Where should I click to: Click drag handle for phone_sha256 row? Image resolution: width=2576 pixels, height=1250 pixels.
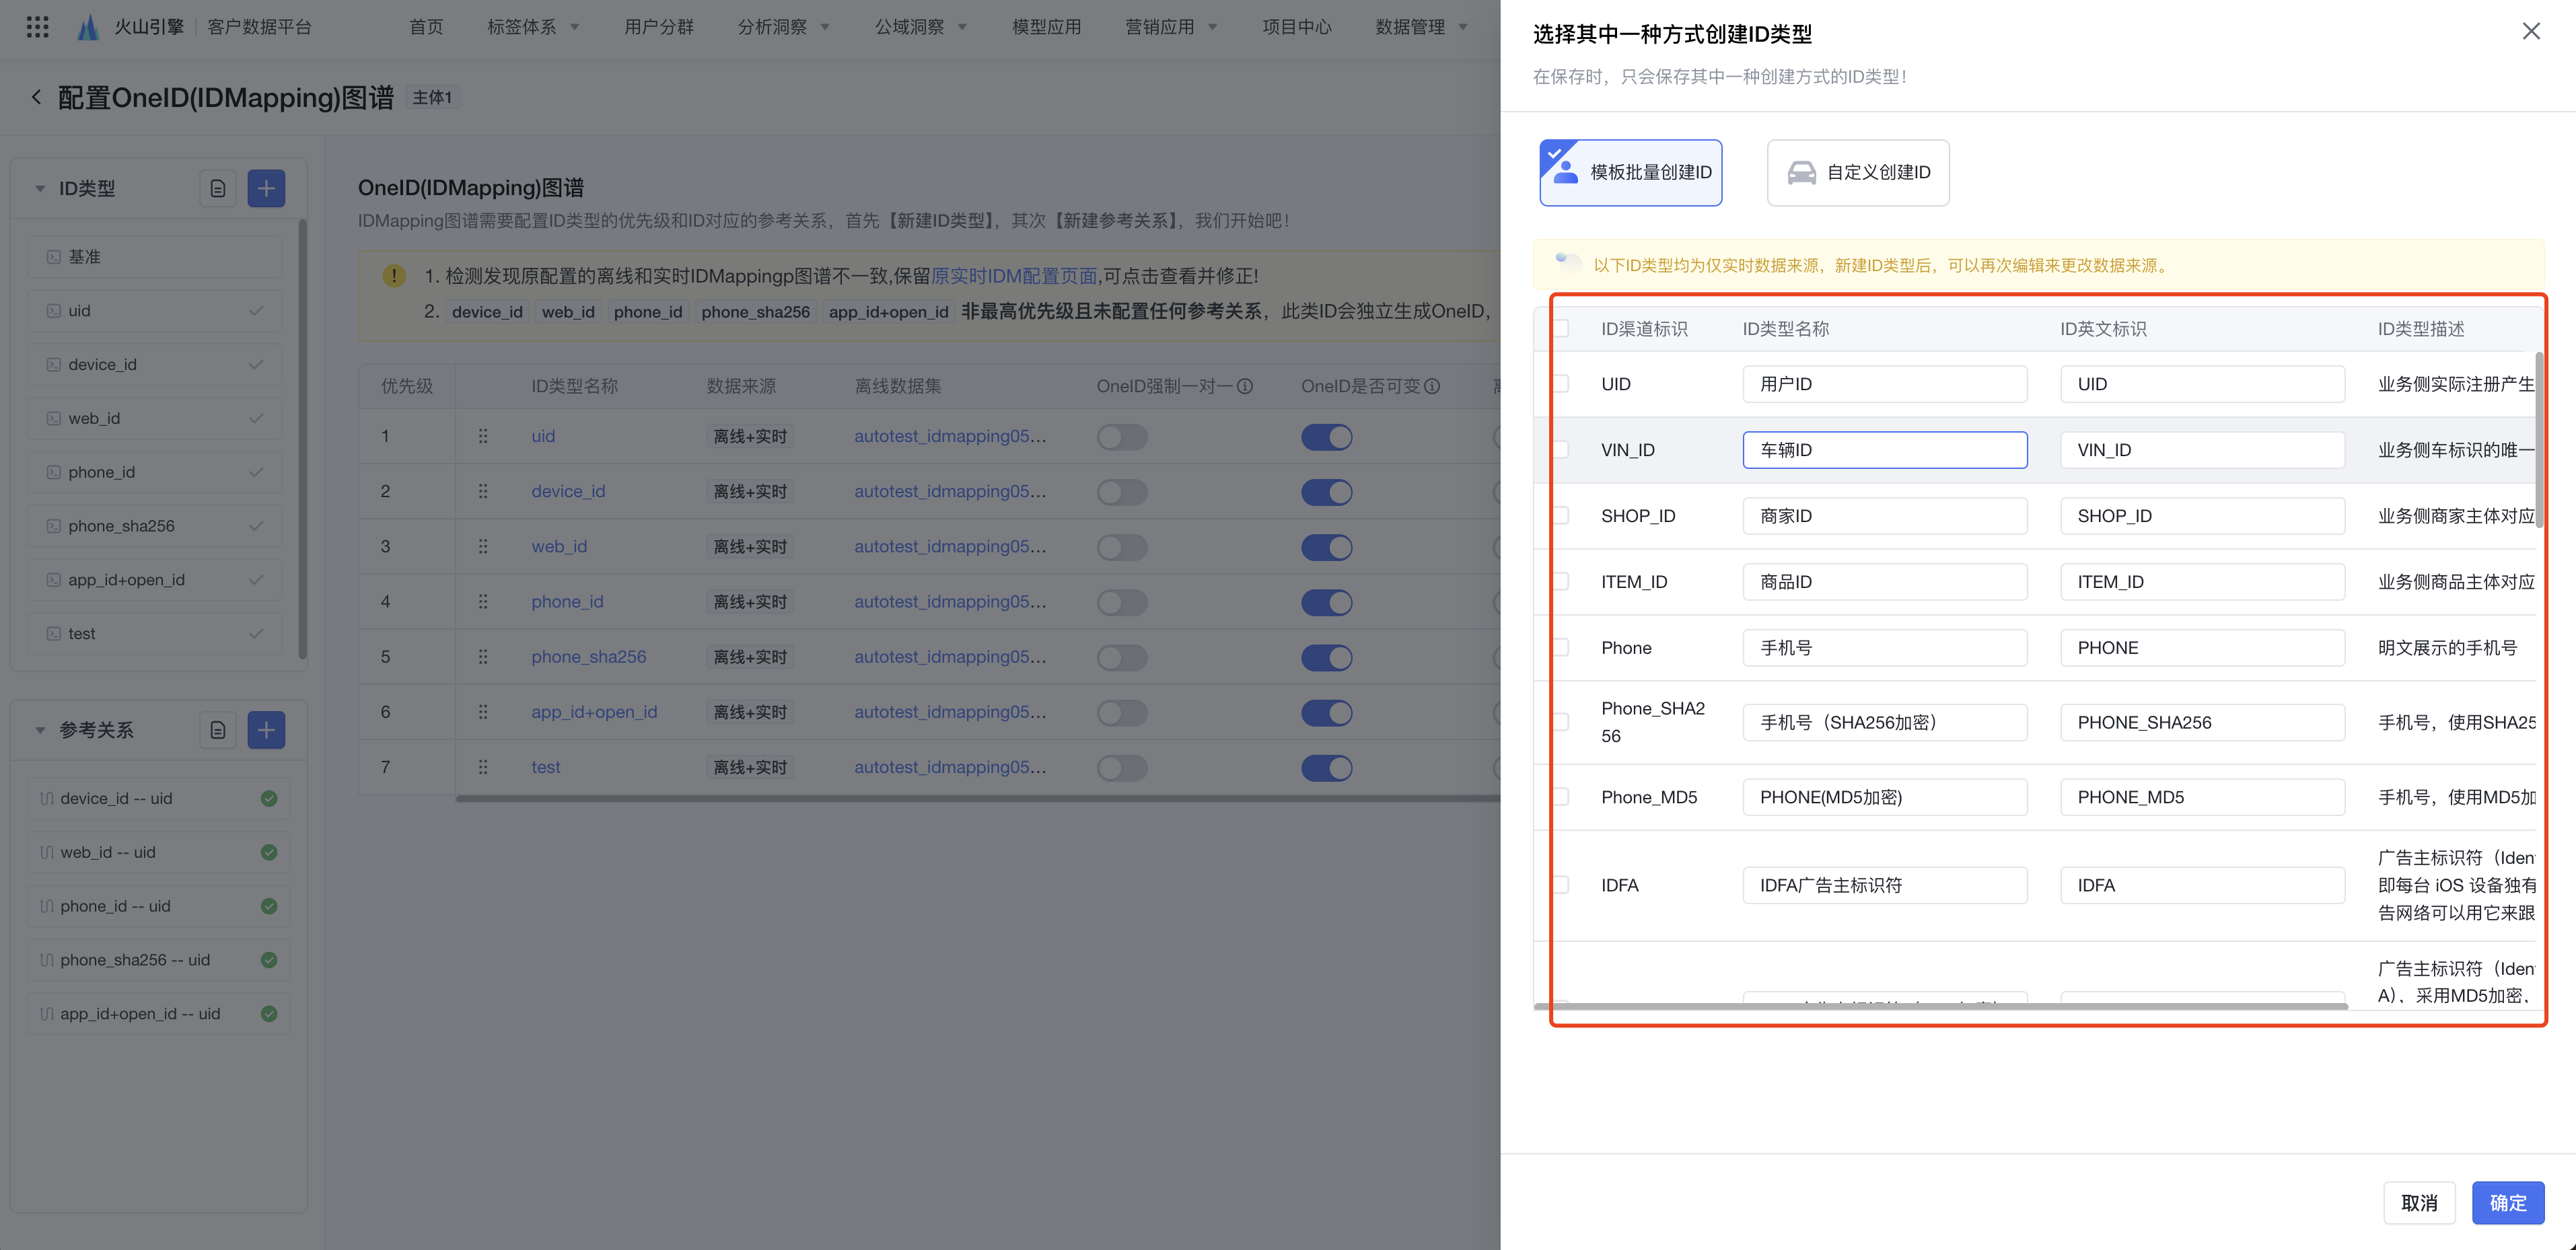coord(483,656)
